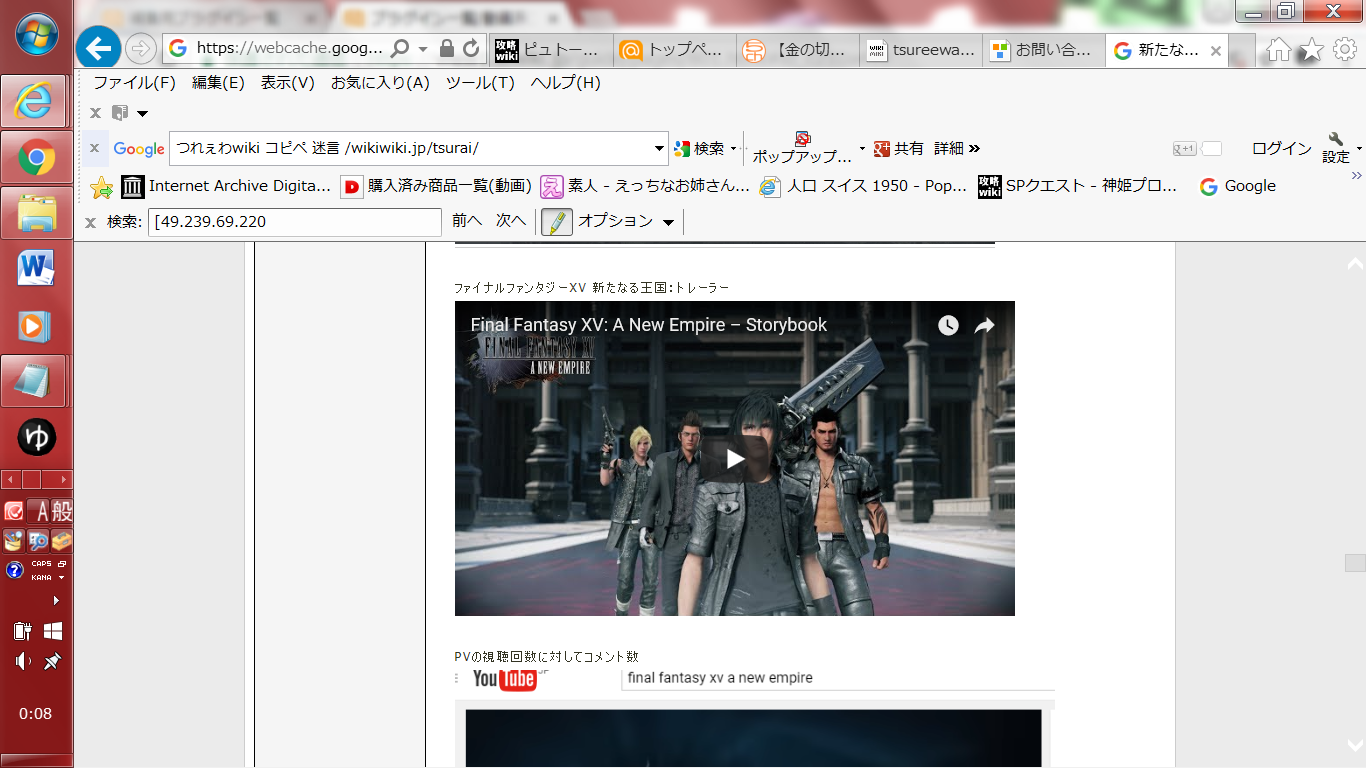Expand the find bar オプション dropdown
The width and height of the screenshot is (1366, 768).
668,222
